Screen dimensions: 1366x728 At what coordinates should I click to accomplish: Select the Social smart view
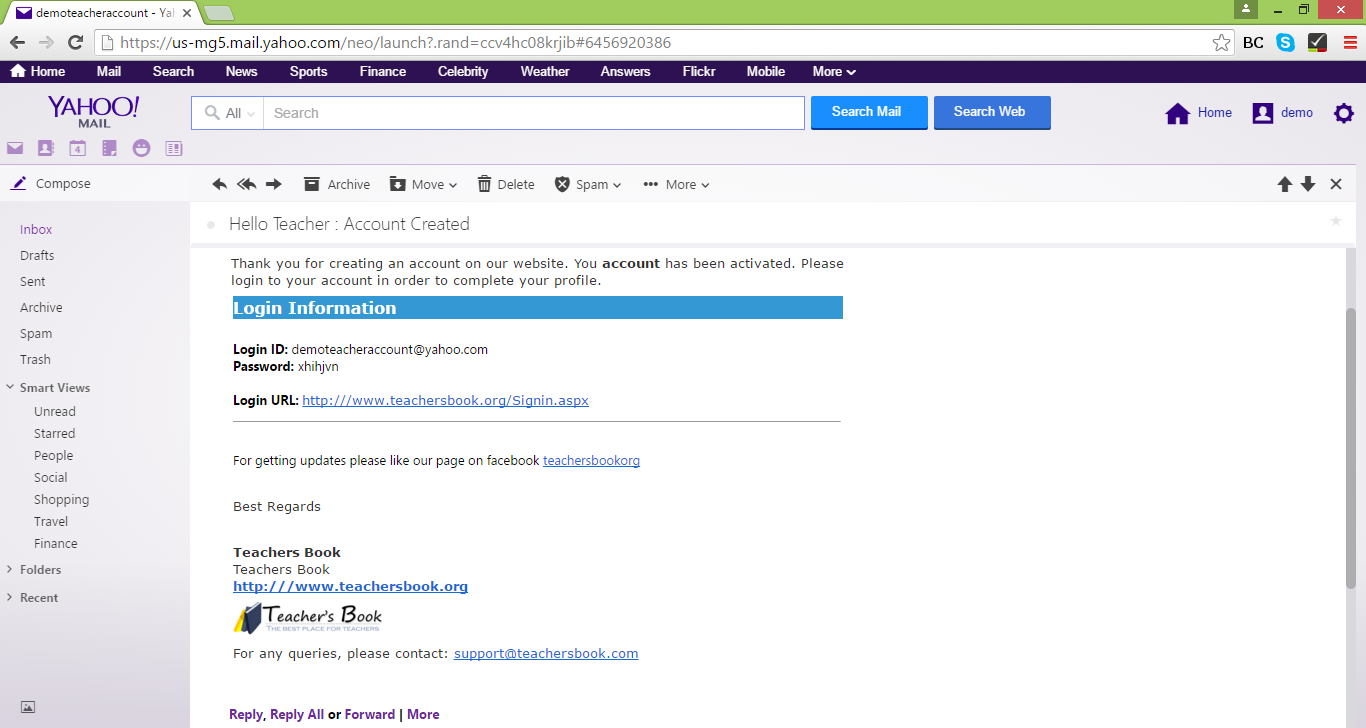pyautogui.click(x=51, y=477)
